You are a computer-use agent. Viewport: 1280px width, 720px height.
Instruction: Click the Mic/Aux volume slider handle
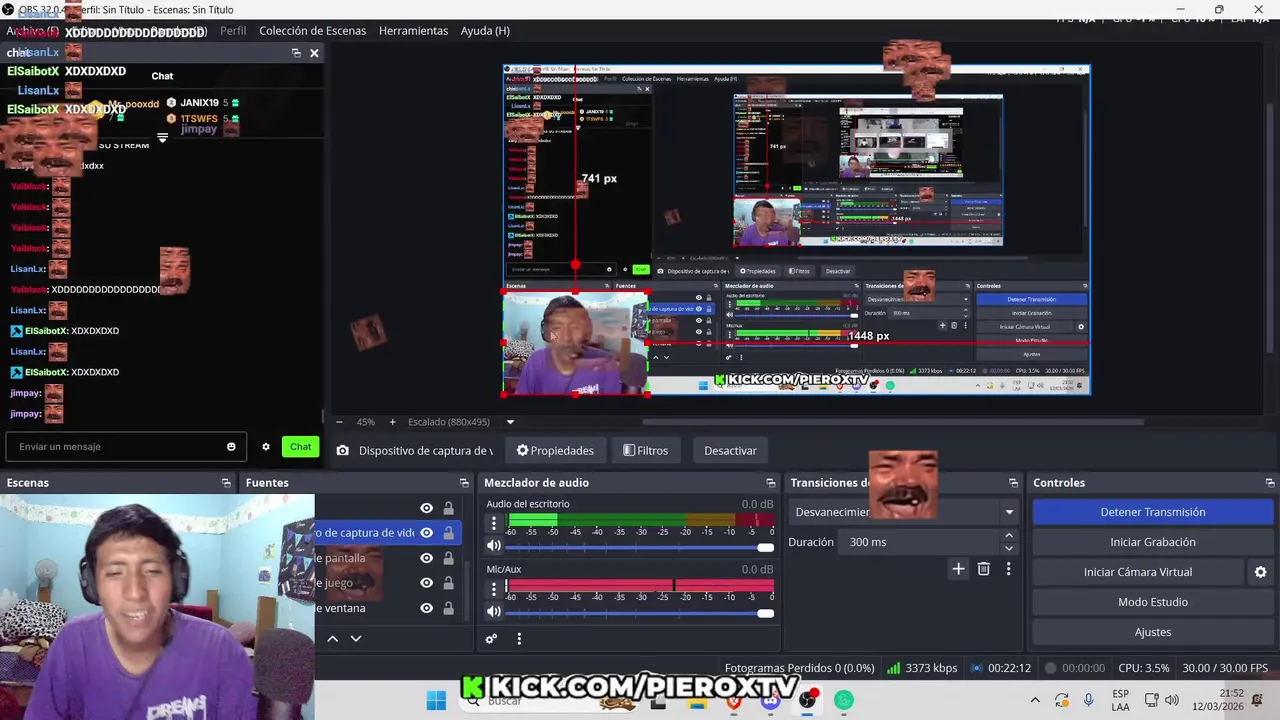click(766, 612)
